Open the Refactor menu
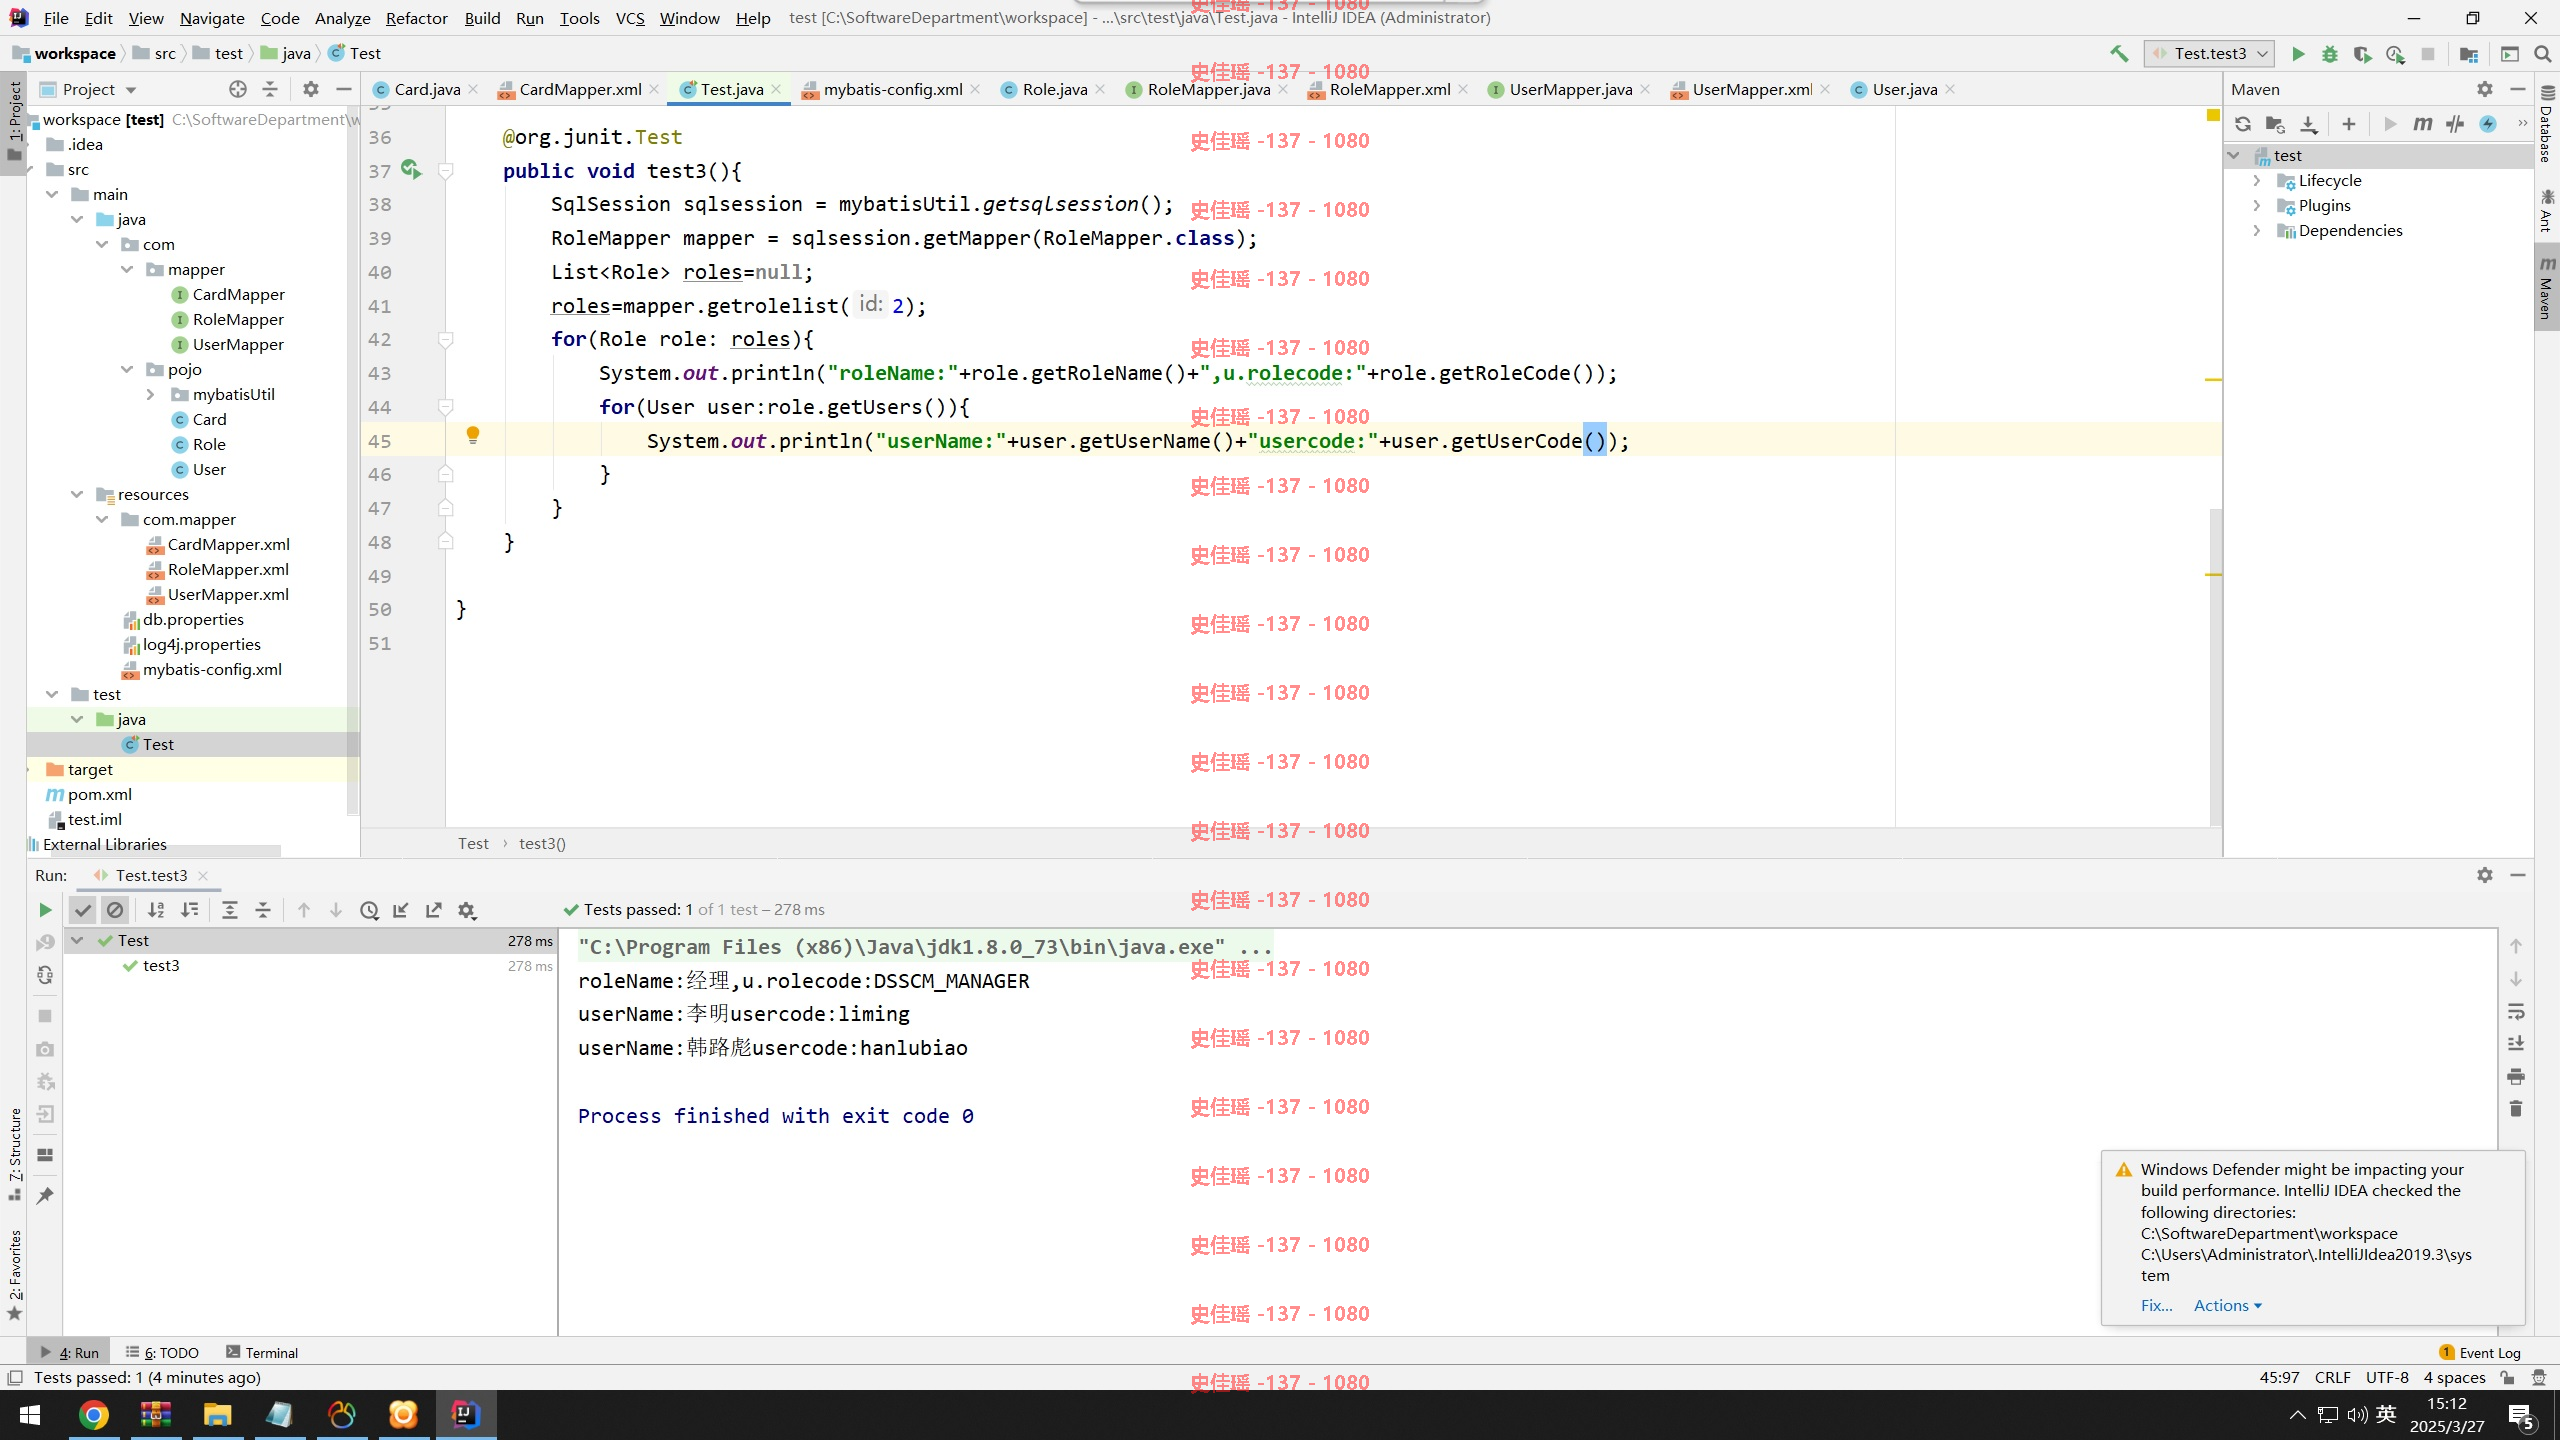The width and height of the screenshot is (2560, 1440). 416,18
